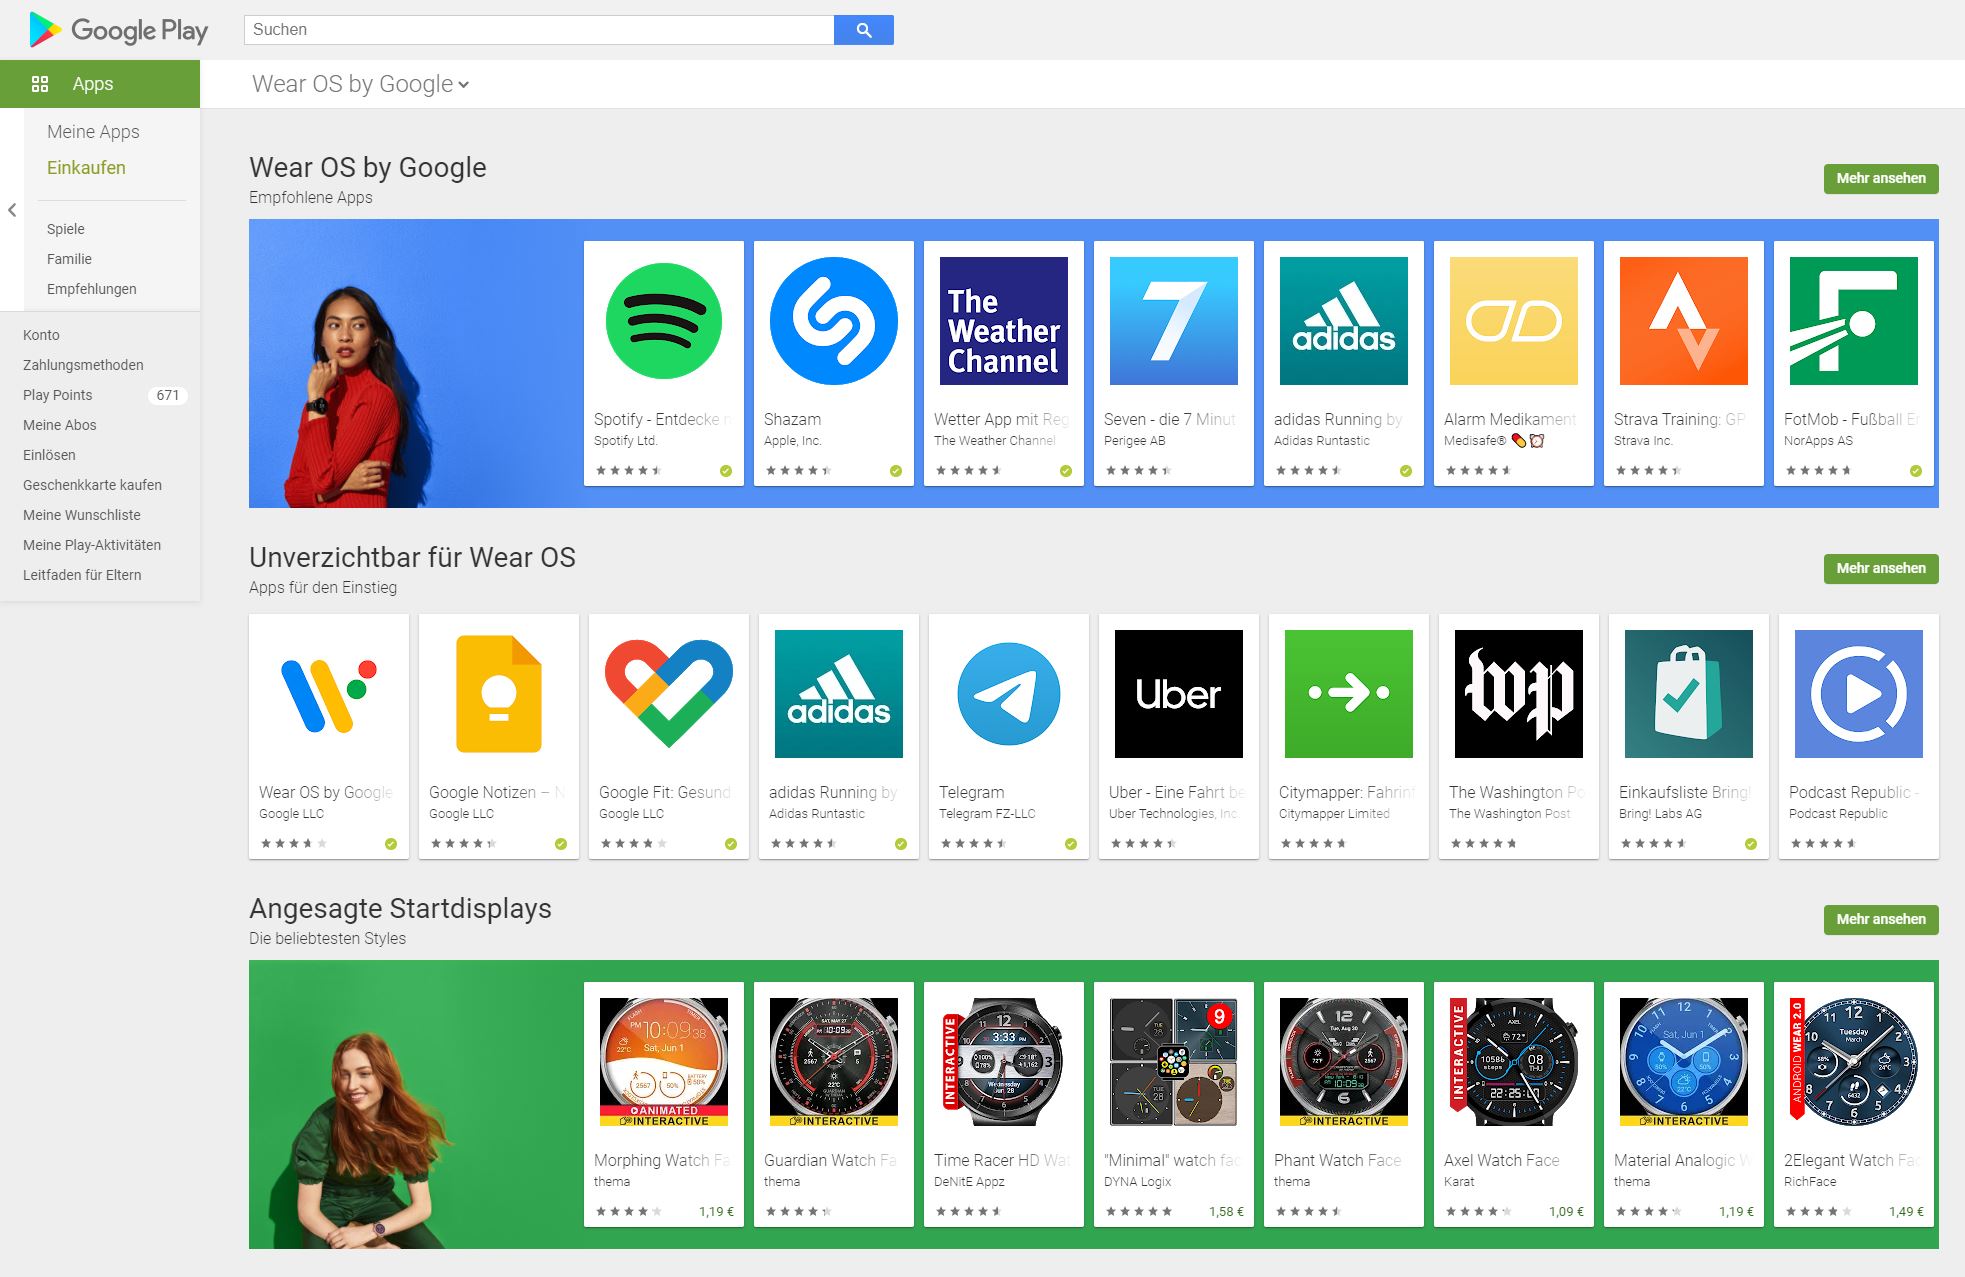Open the Telegram app icon
1965x1277 pixels.
point(1009,694)
